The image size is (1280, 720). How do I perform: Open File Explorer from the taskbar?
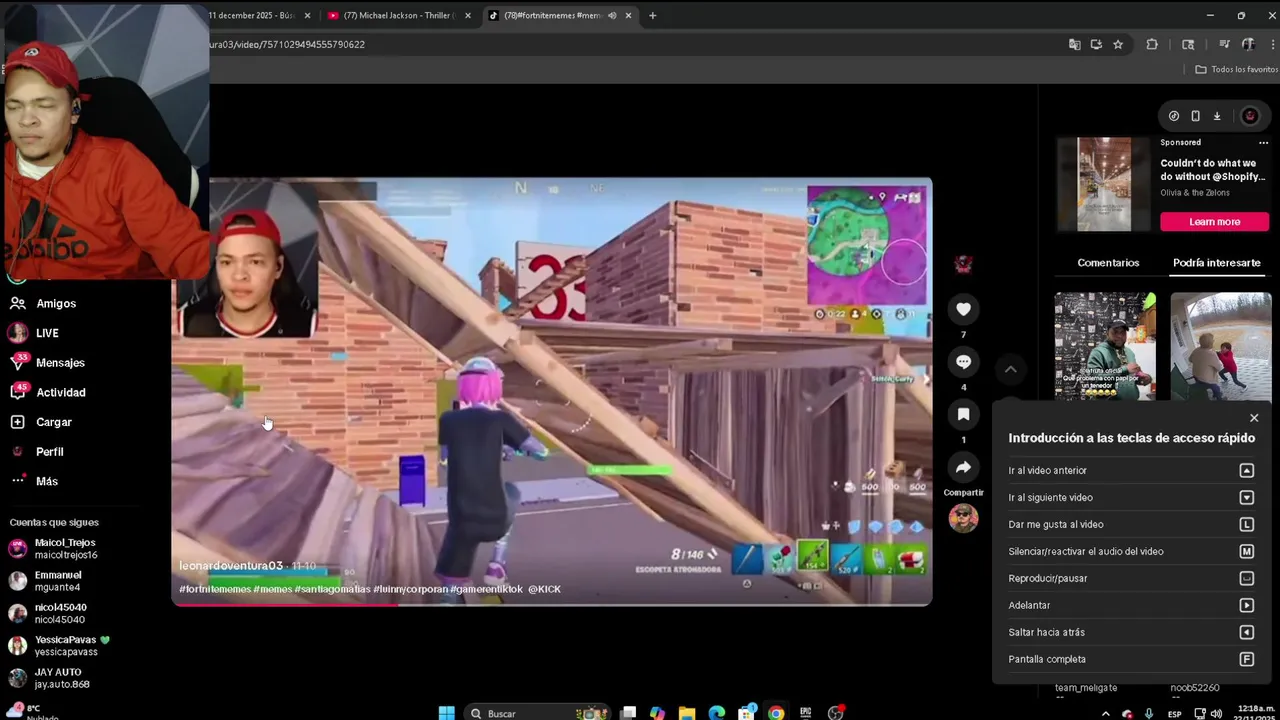(x=687, y=713)
